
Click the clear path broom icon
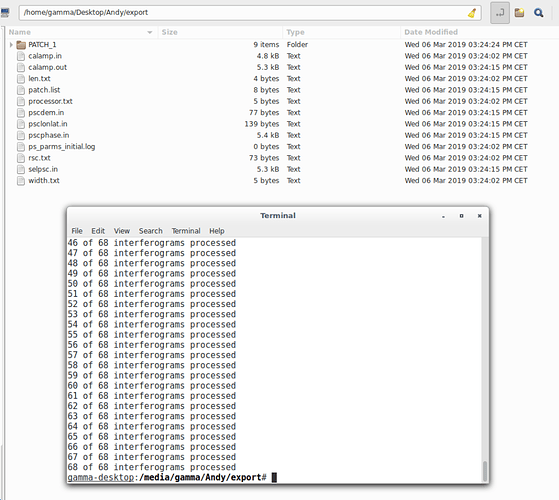(x=472, y=13)
